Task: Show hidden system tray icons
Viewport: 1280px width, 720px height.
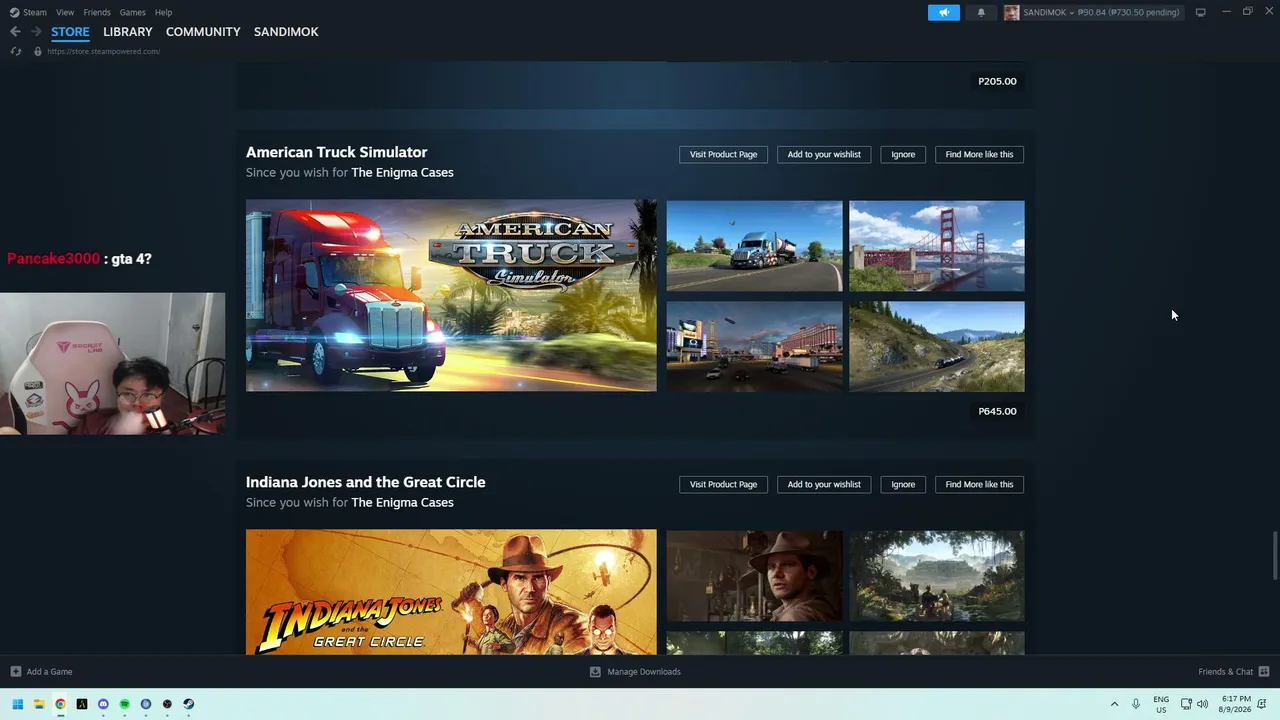Action: [x=1114, y=704]
